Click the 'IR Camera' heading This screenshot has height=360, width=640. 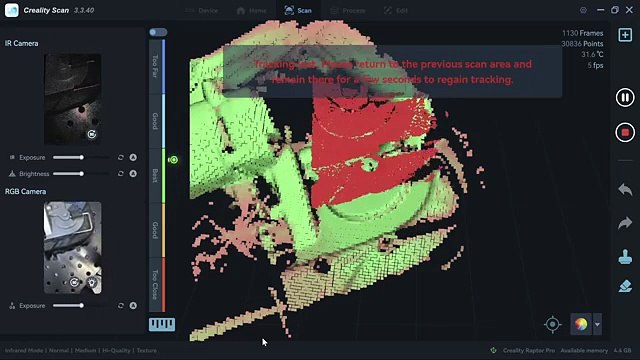click(x=22, y=43)
